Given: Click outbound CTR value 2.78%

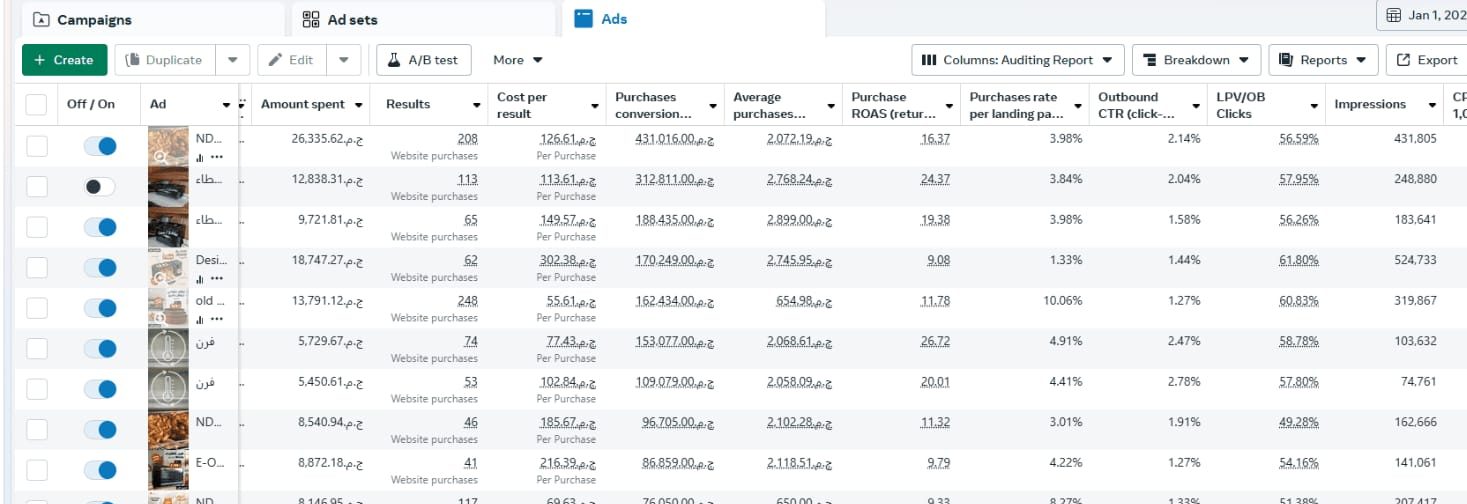Looking at the screenshot, I should pyautogui.click(x=1184, y=382).
